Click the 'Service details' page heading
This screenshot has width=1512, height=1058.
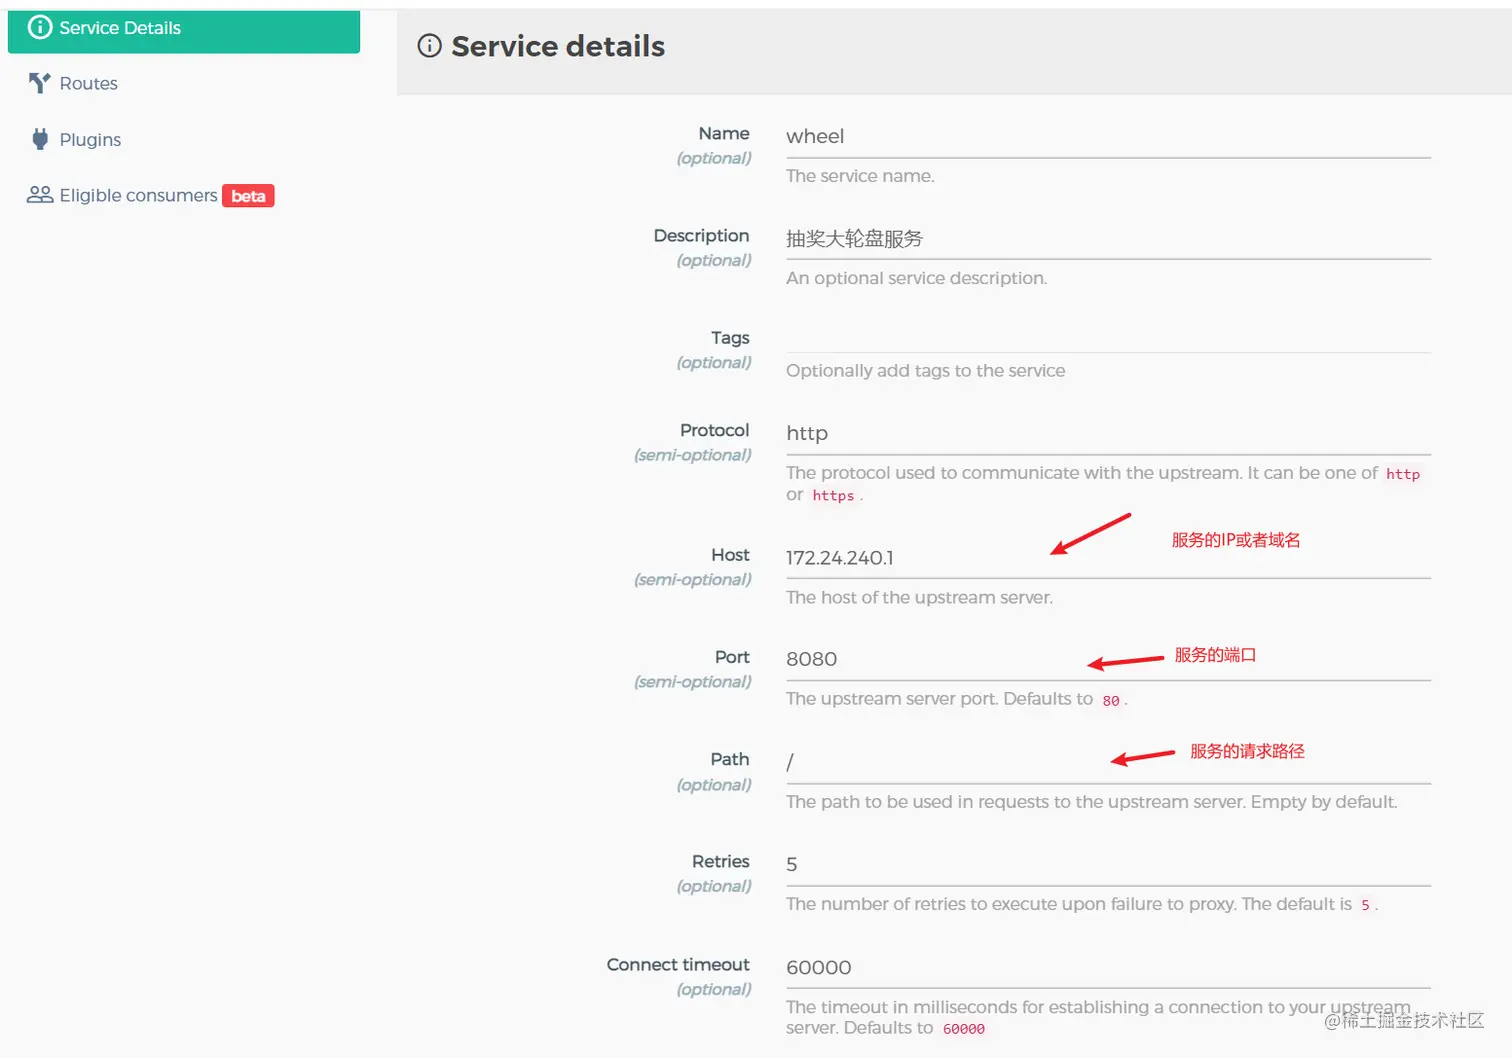[x=558, y=46]
